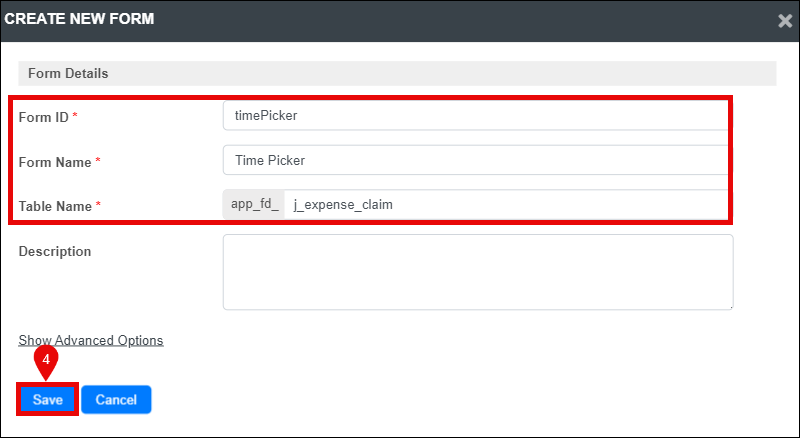
Task: Click inside the empty Description text area
Action: click(478, 272)
